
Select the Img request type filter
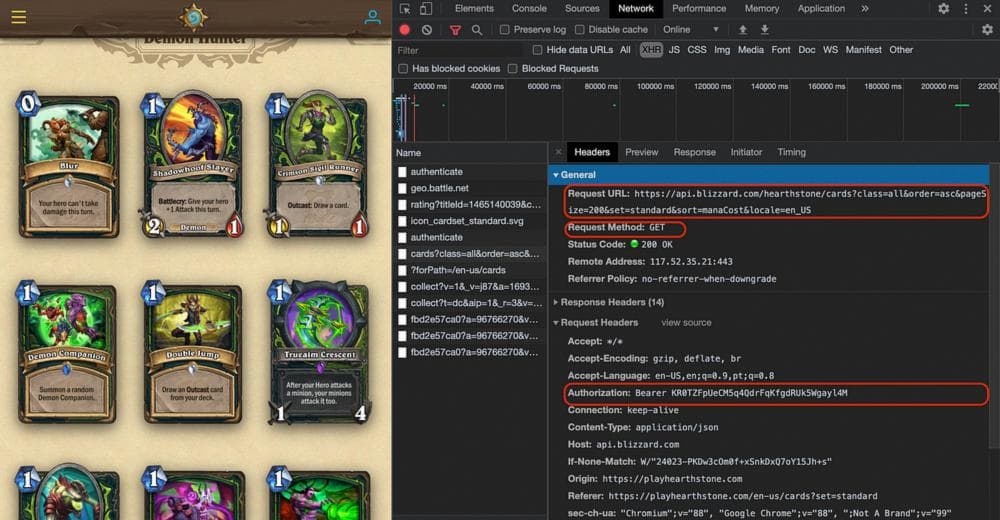point(722,50)
